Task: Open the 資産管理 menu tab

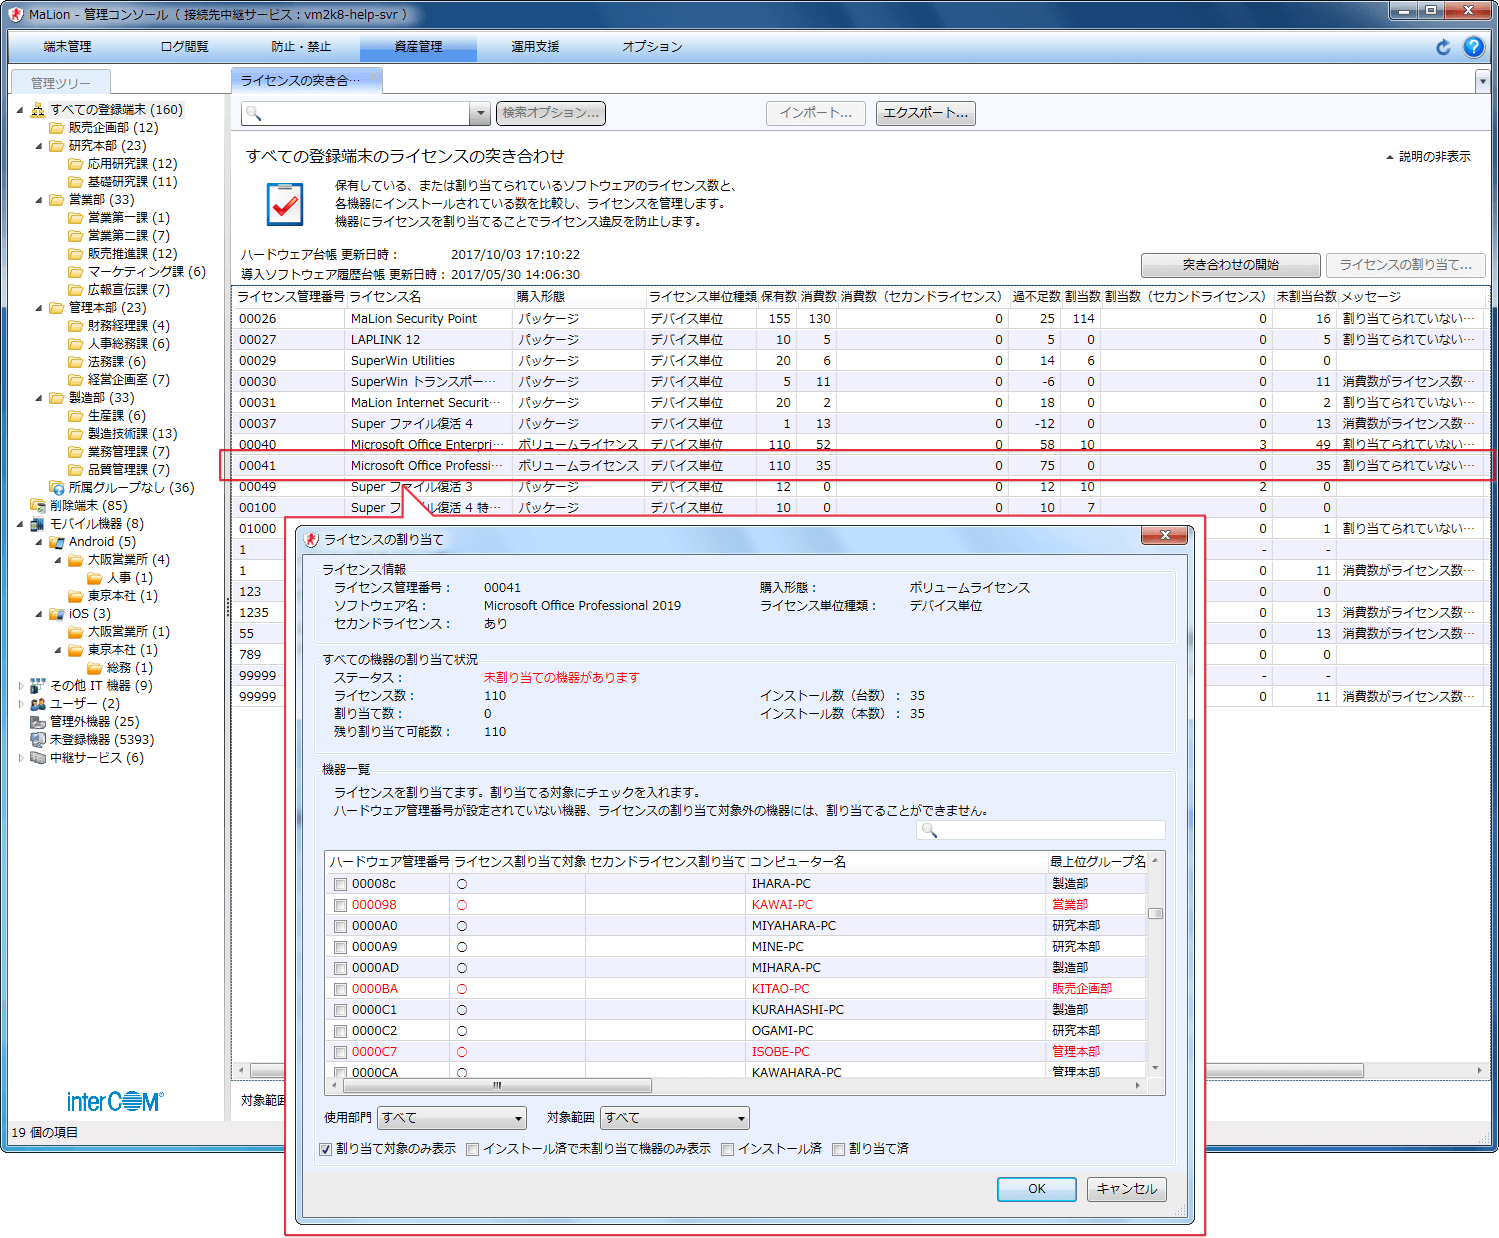Action: 418,47
